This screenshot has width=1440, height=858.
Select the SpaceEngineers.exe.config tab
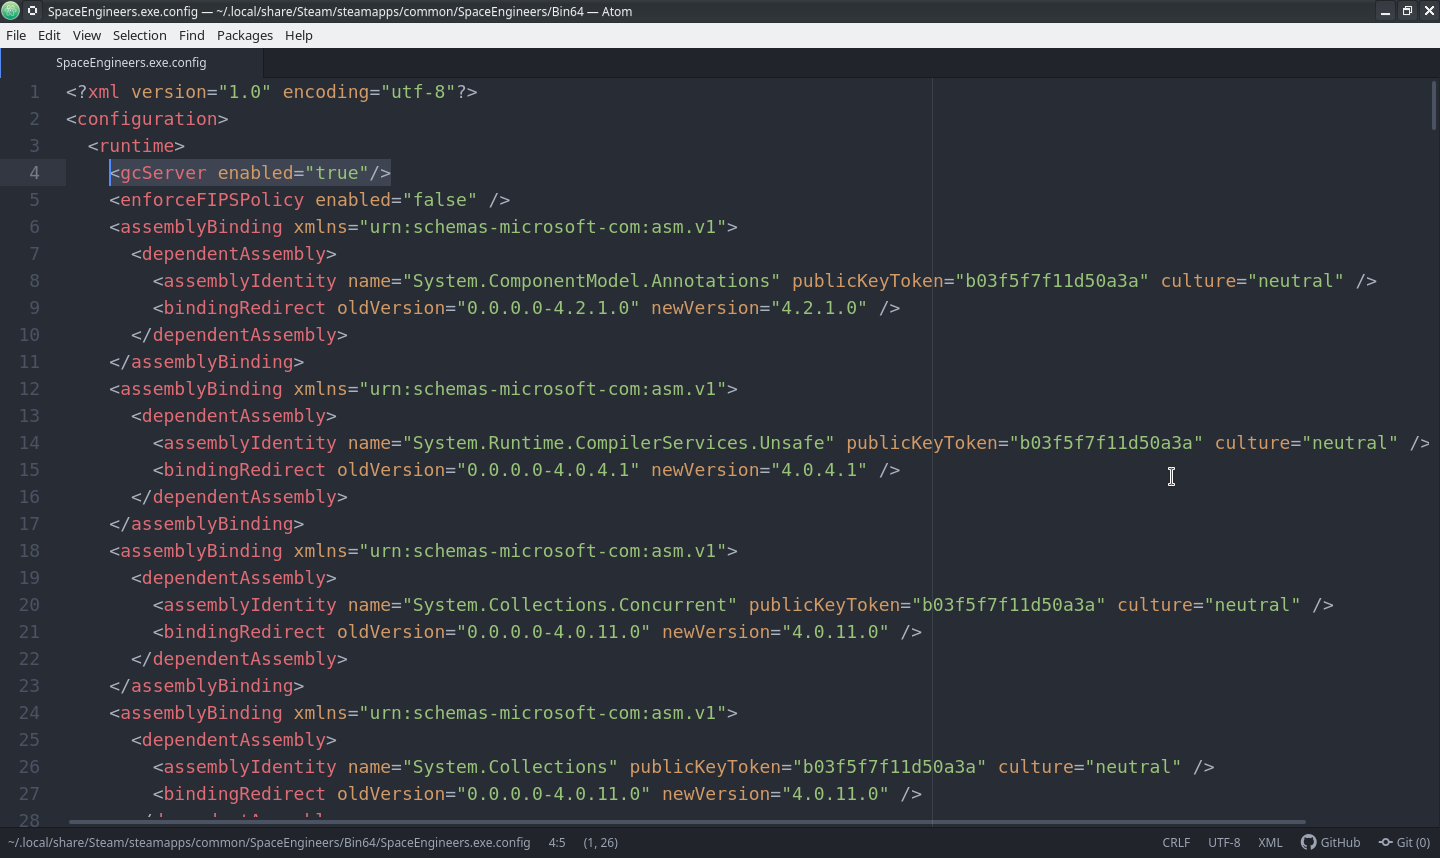(131, 62)
